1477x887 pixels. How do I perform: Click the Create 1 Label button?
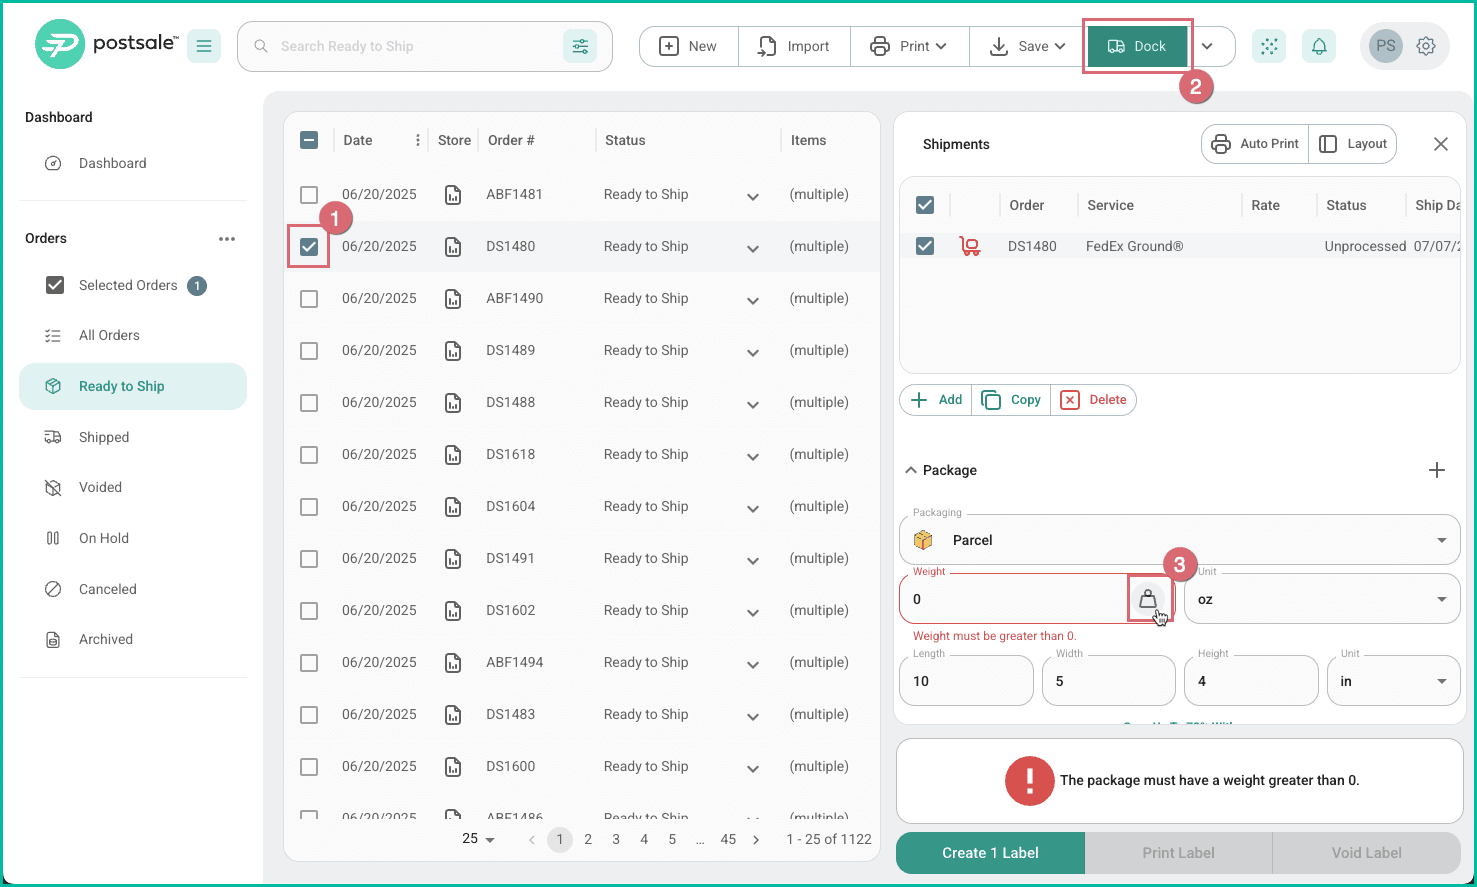[989, 852]
